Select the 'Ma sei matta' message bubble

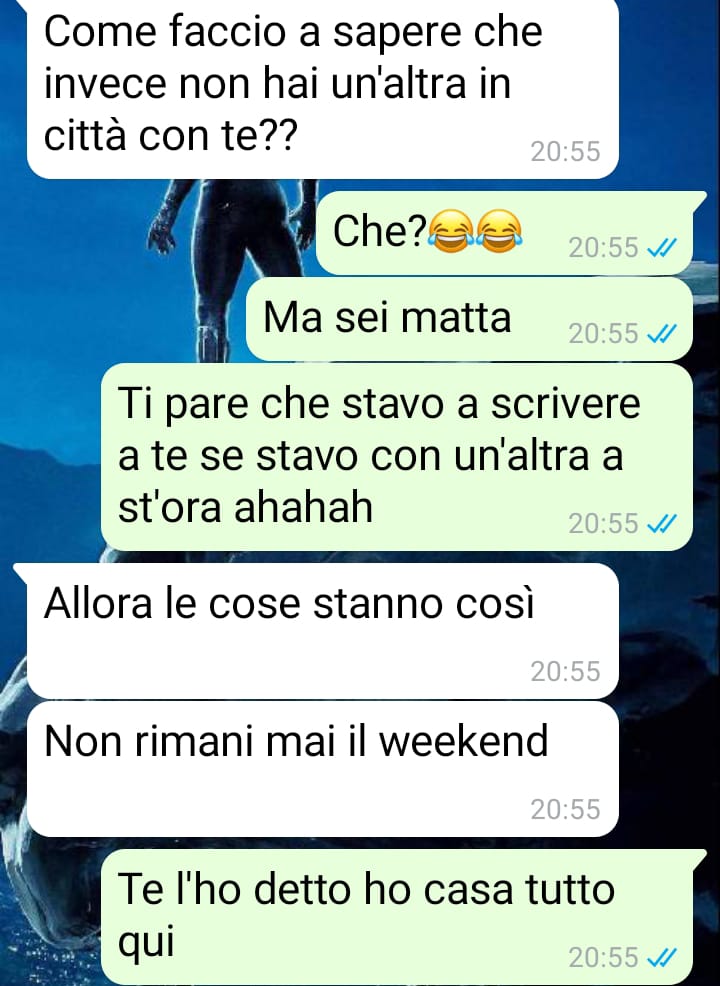[469, 319]
